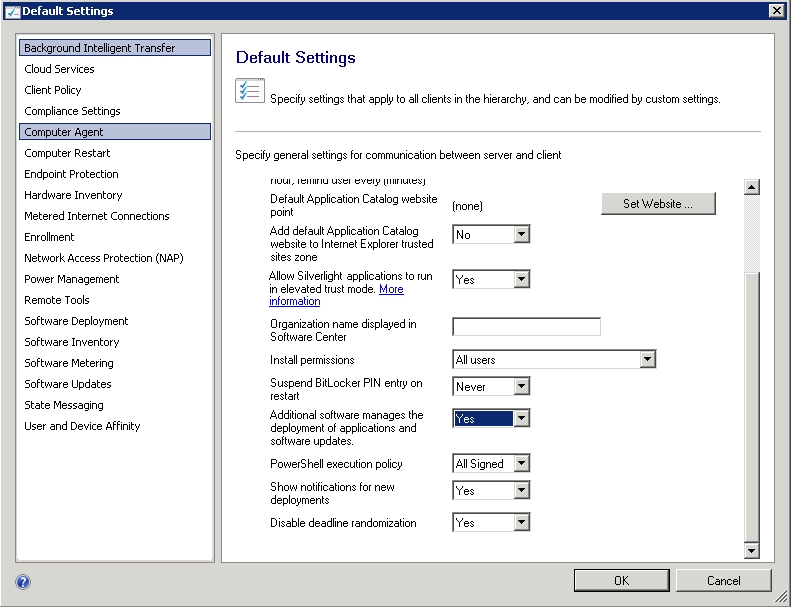Open the Install permissions dropdown
791x607 pixels.
click(648, 360)
